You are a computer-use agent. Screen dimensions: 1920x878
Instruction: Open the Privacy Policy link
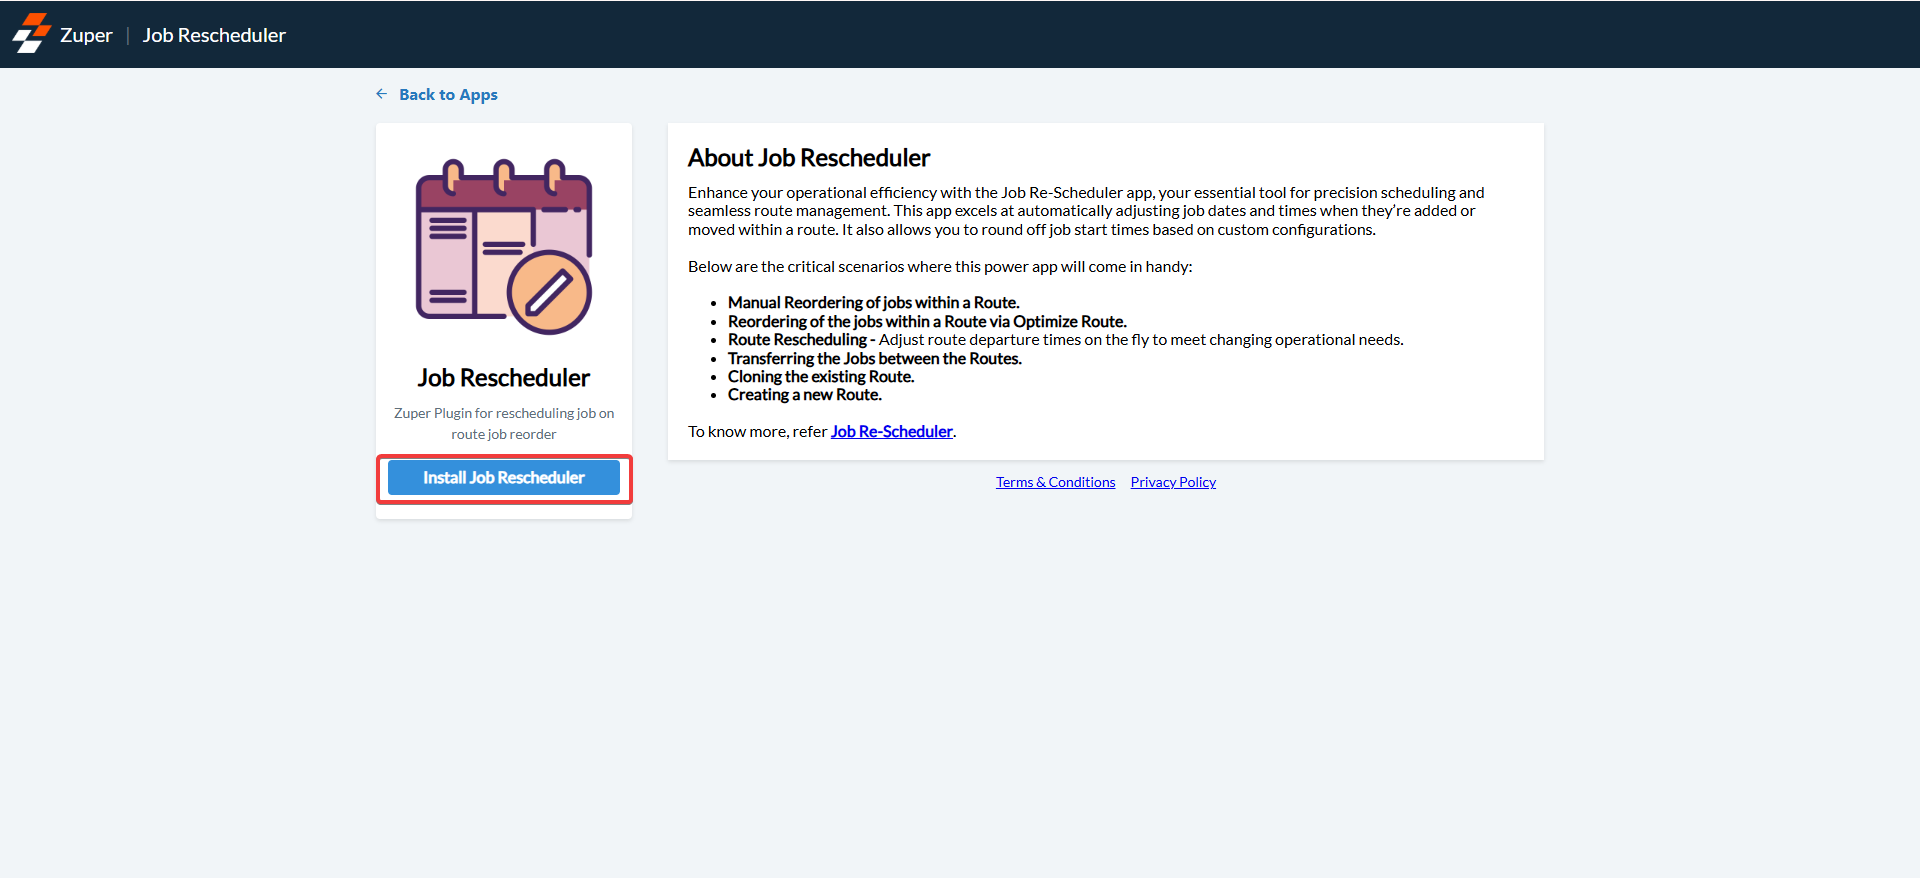pyautogui.click(x=1173, y=482)
